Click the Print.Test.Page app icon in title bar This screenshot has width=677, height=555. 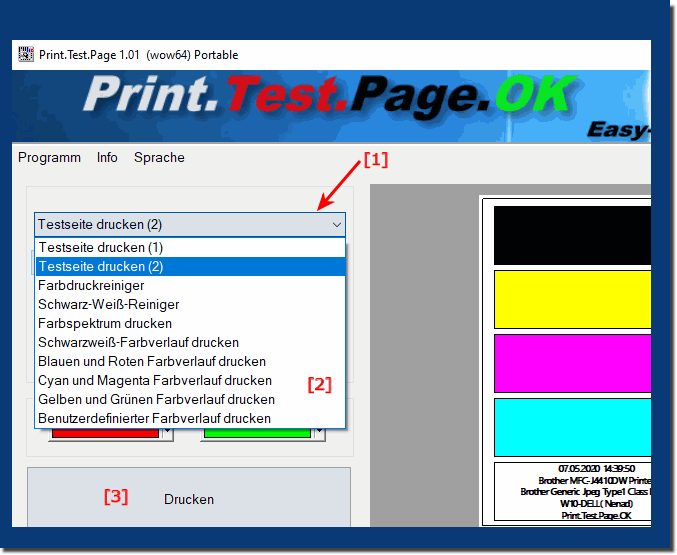[26, 54]
